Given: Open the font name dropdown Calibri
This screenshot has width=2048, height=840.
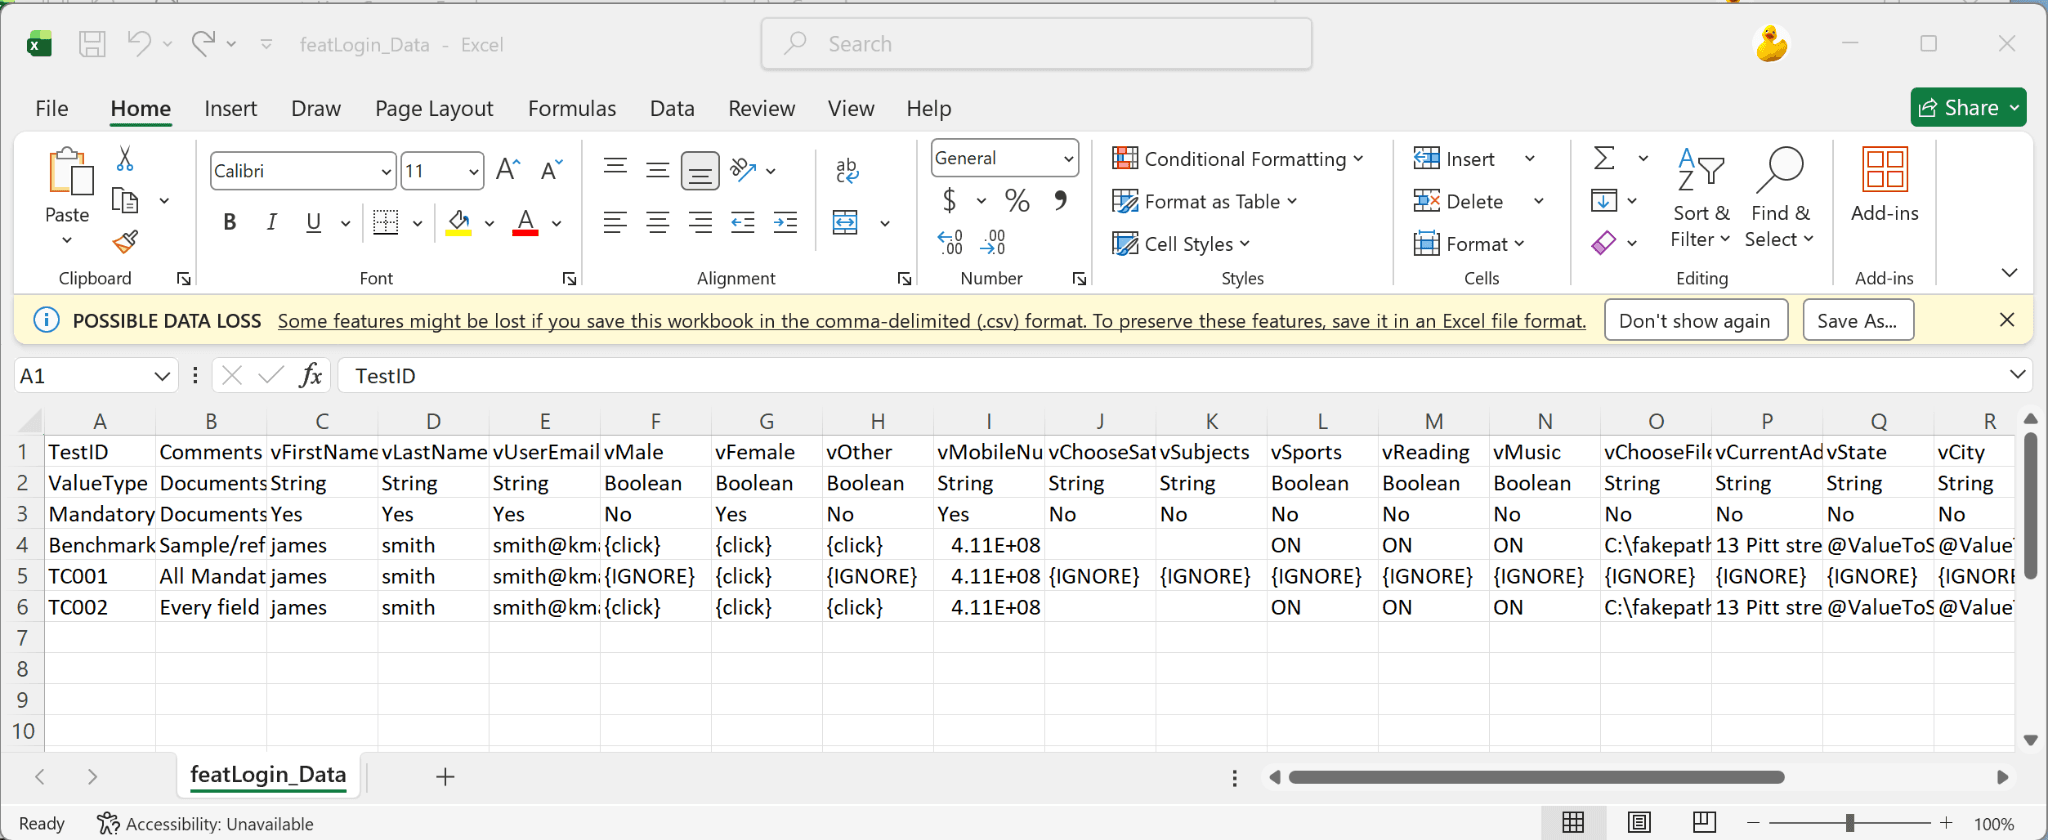Looking at the screenshot, I should [386, 172].
